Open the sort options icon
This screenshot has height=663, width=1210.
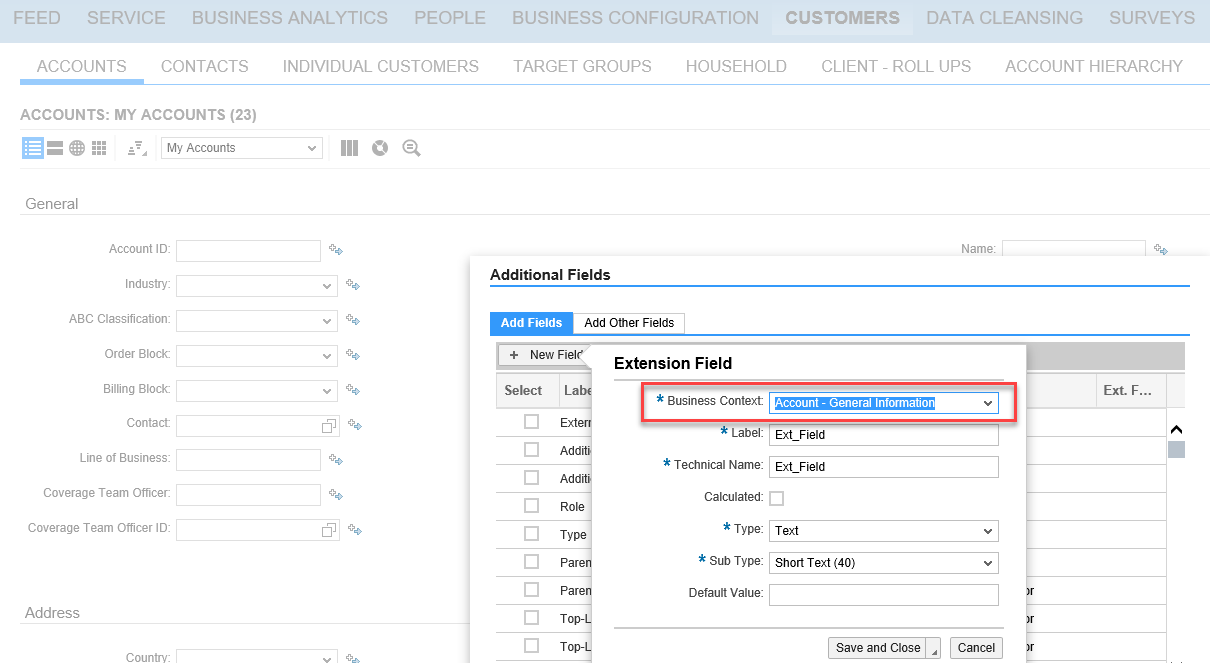pyautogui.click(x=137, y=148)
